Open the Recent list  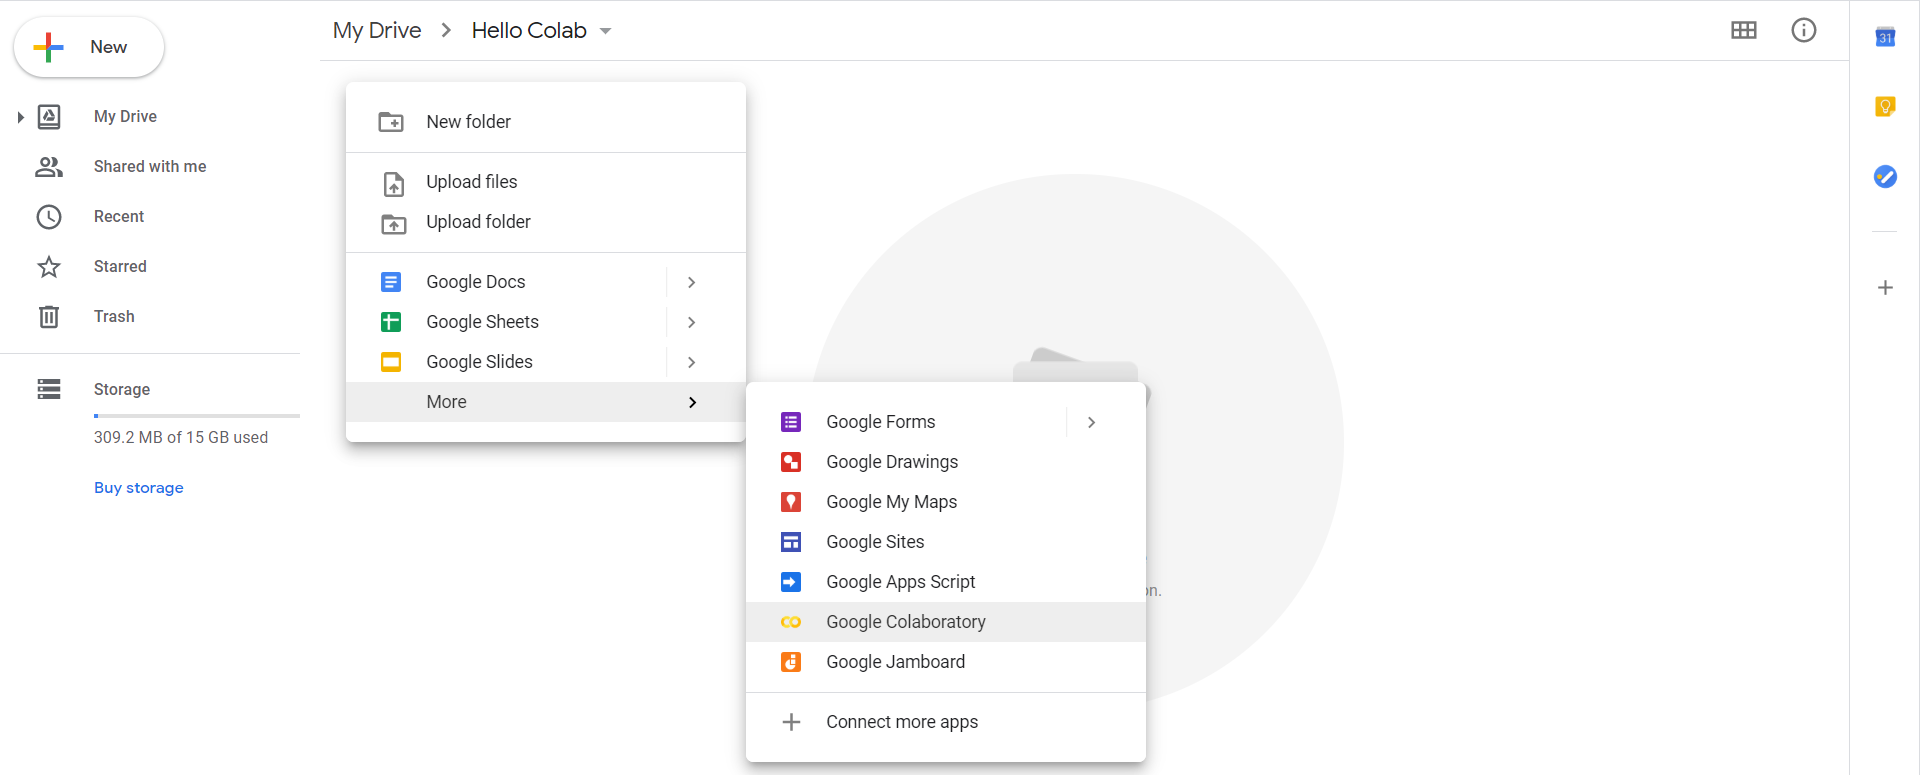[x=119, y=216]
